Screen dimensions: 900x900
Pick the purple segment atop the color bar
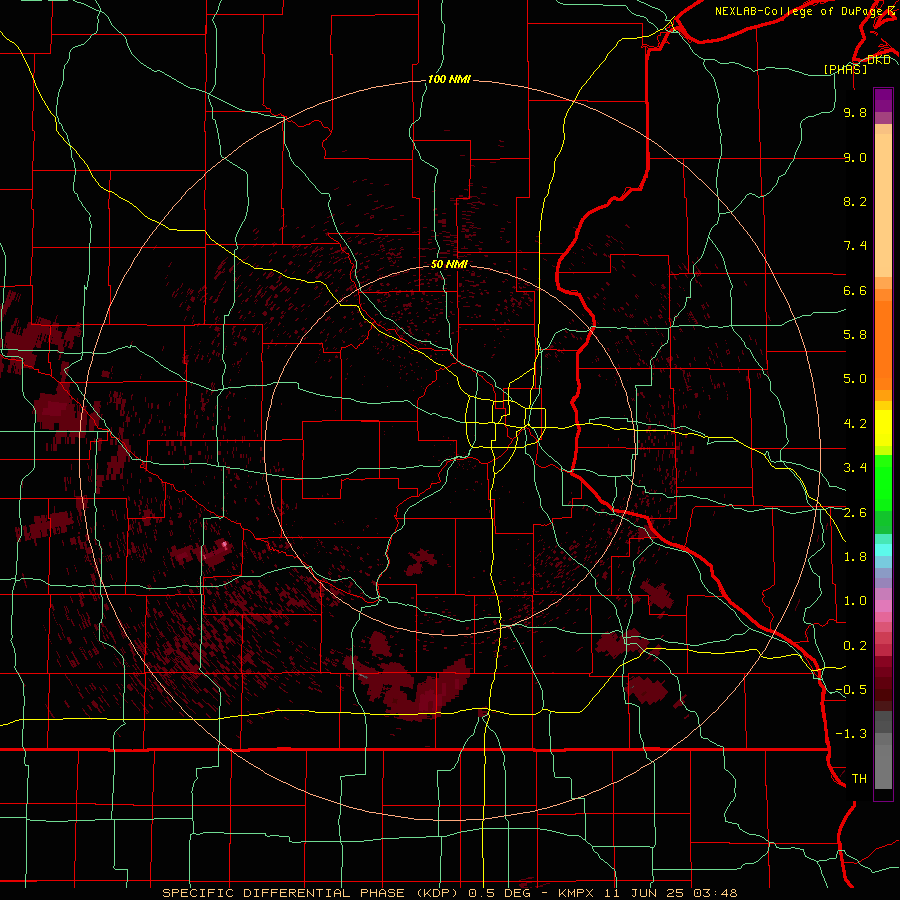pyautogui.click(x=883, y=100)
